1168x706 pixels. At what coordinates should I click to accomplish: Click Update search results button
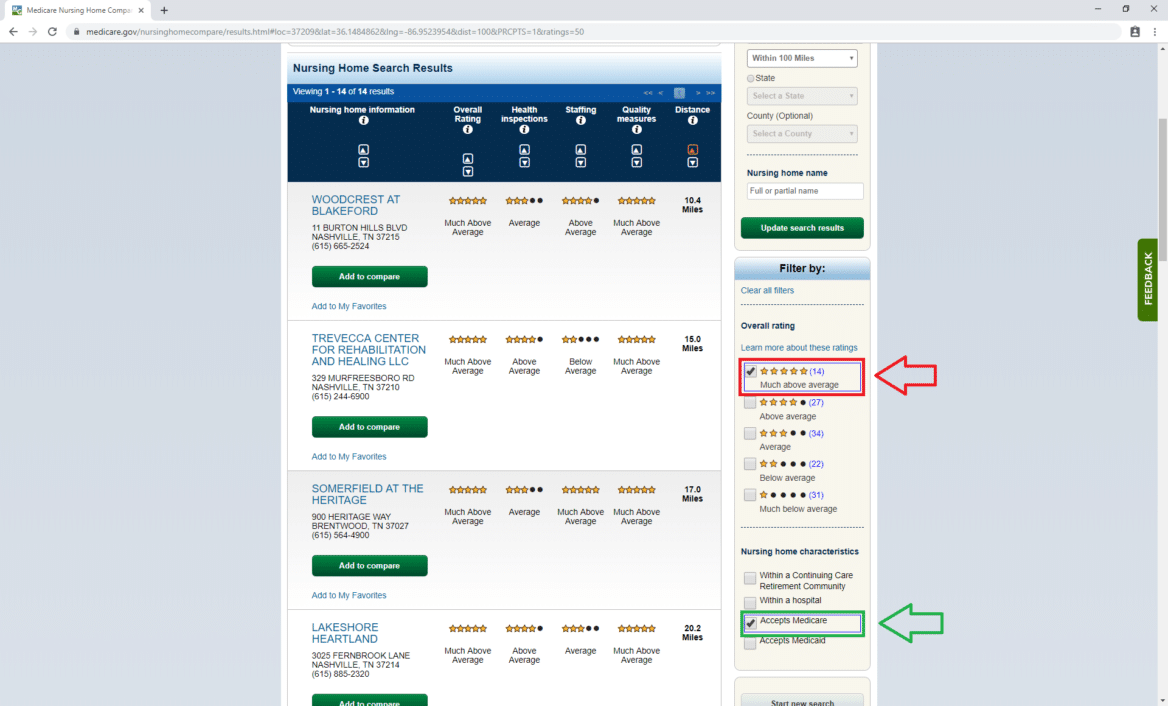(802, 228)
